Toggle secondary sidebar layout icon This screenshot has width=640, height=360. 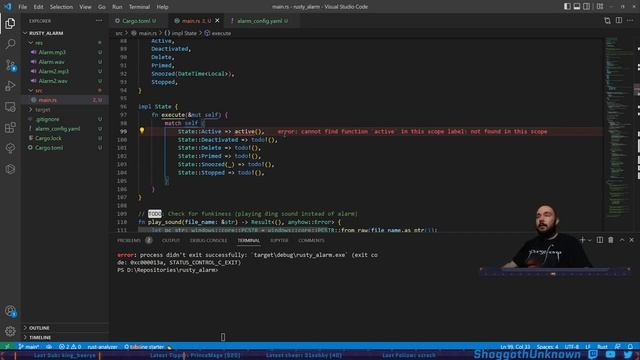[587, 7]
